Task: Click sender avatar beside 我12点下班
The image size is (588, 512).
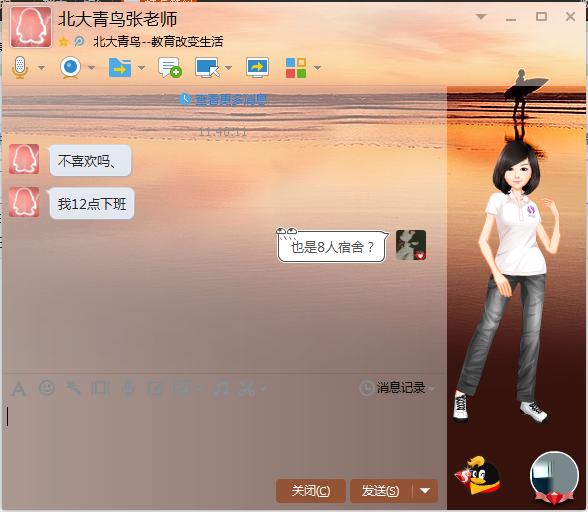Action: tap(24, 202)
